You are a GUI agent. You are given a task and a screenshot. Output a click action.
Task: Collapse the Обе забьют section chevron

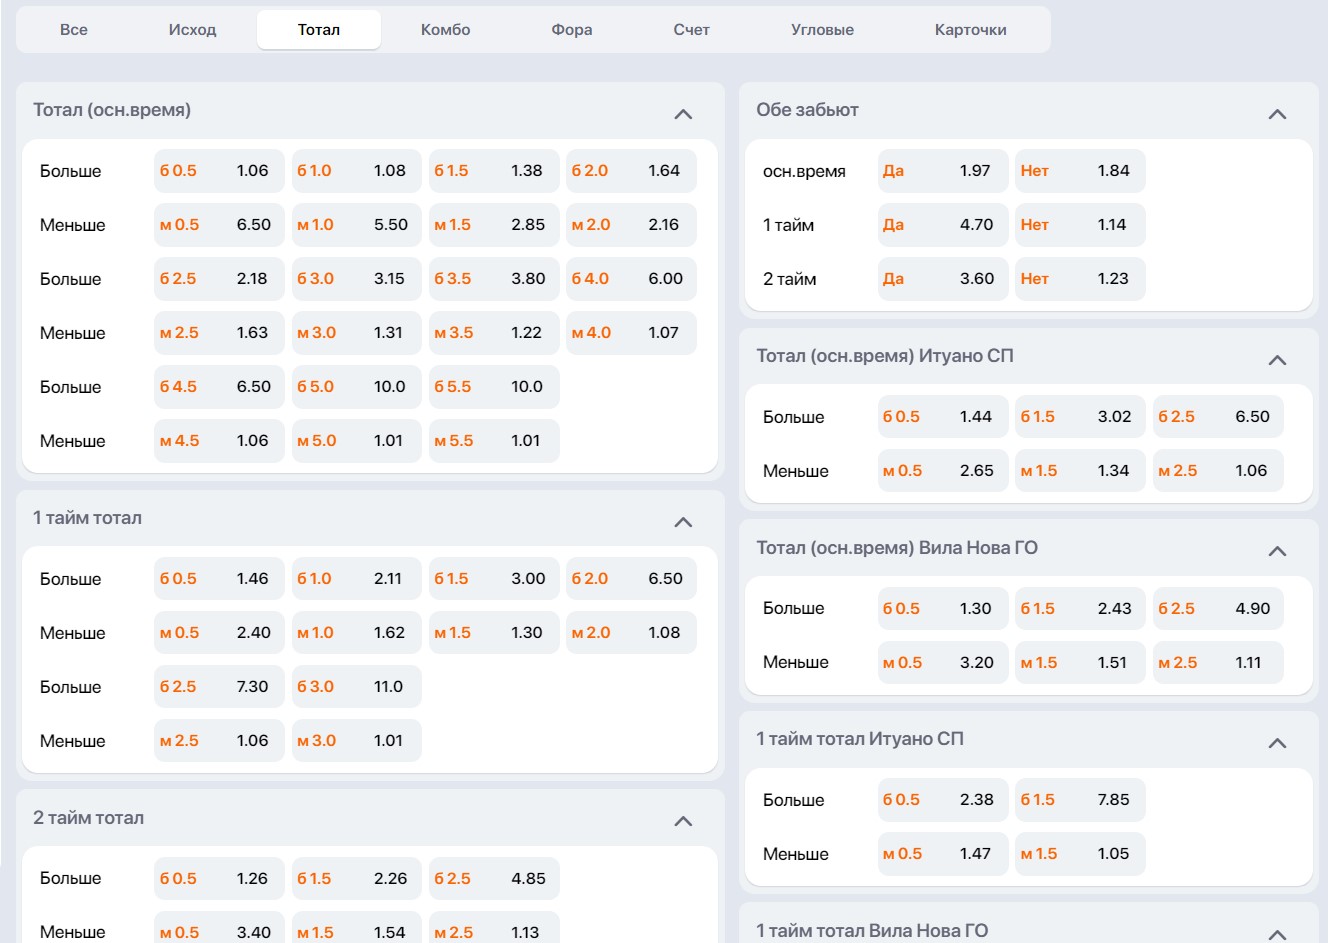click(1277, 114)
